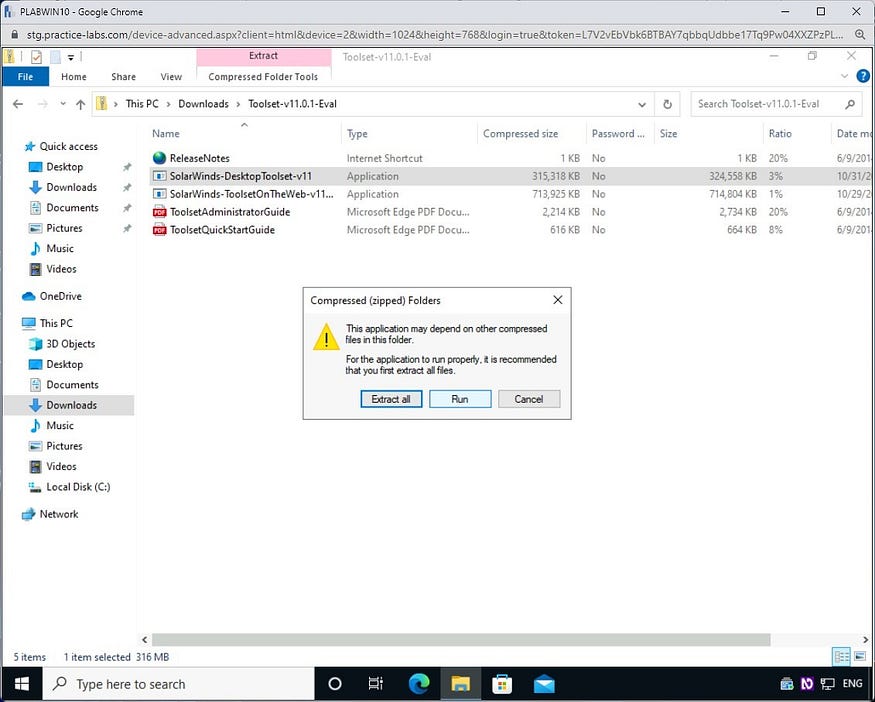Select the Compressed Folder Tools tab
Screen dimensions: 875x702
[x=263, y=77]
